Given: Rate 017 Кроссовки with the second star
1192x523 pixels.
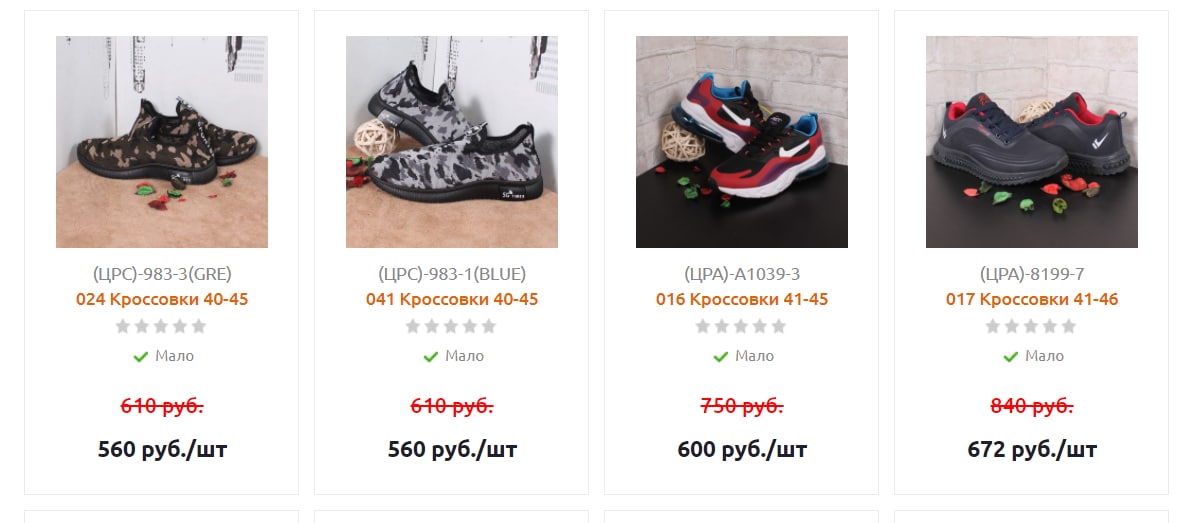Looking at the screenshot, I should pyautogui.click(x=1012, y=326).
